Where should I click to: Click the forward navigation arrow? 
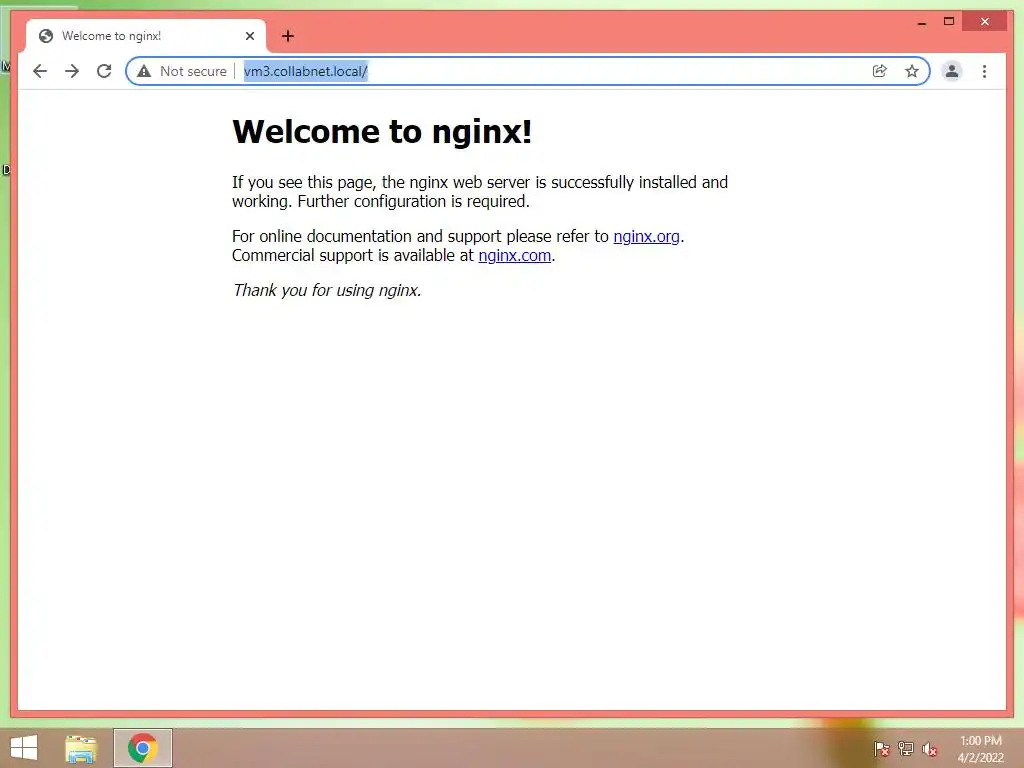[x=72, y=71]
